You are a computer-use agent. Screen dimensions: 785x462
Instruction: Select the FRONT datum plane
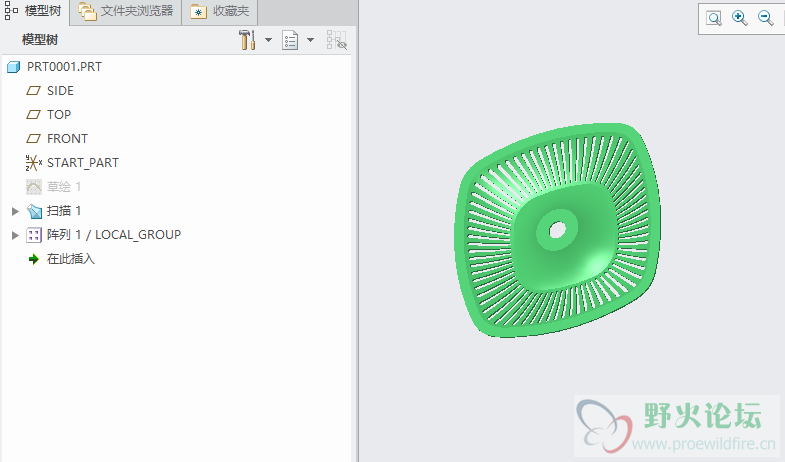coord(67,139)
